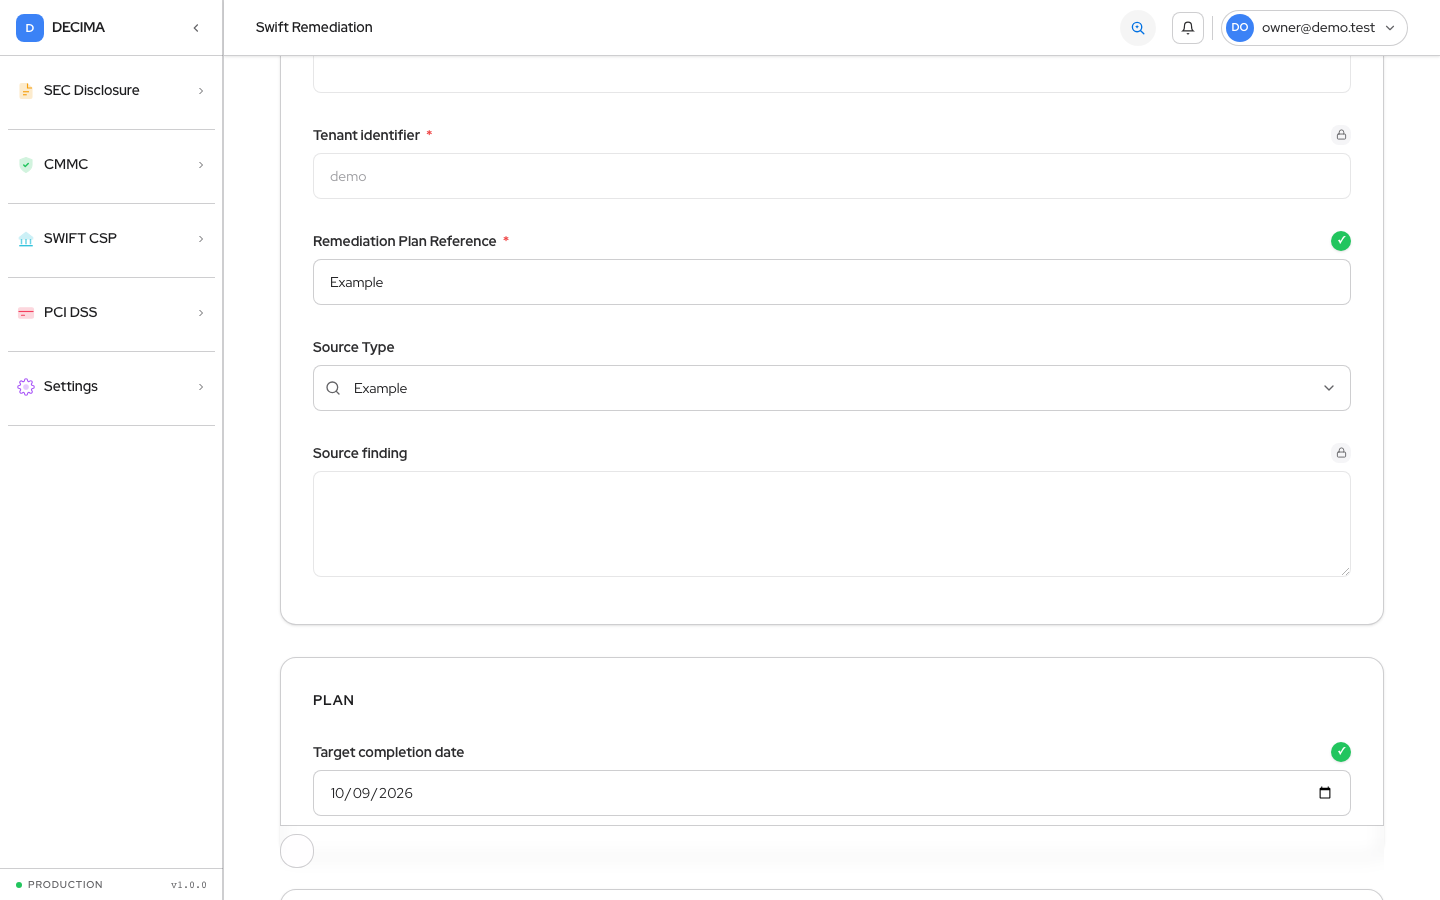Click the SEC Disclosure document icon
Viewport: 1440px width, 900px height.
[x=26, y=91]
